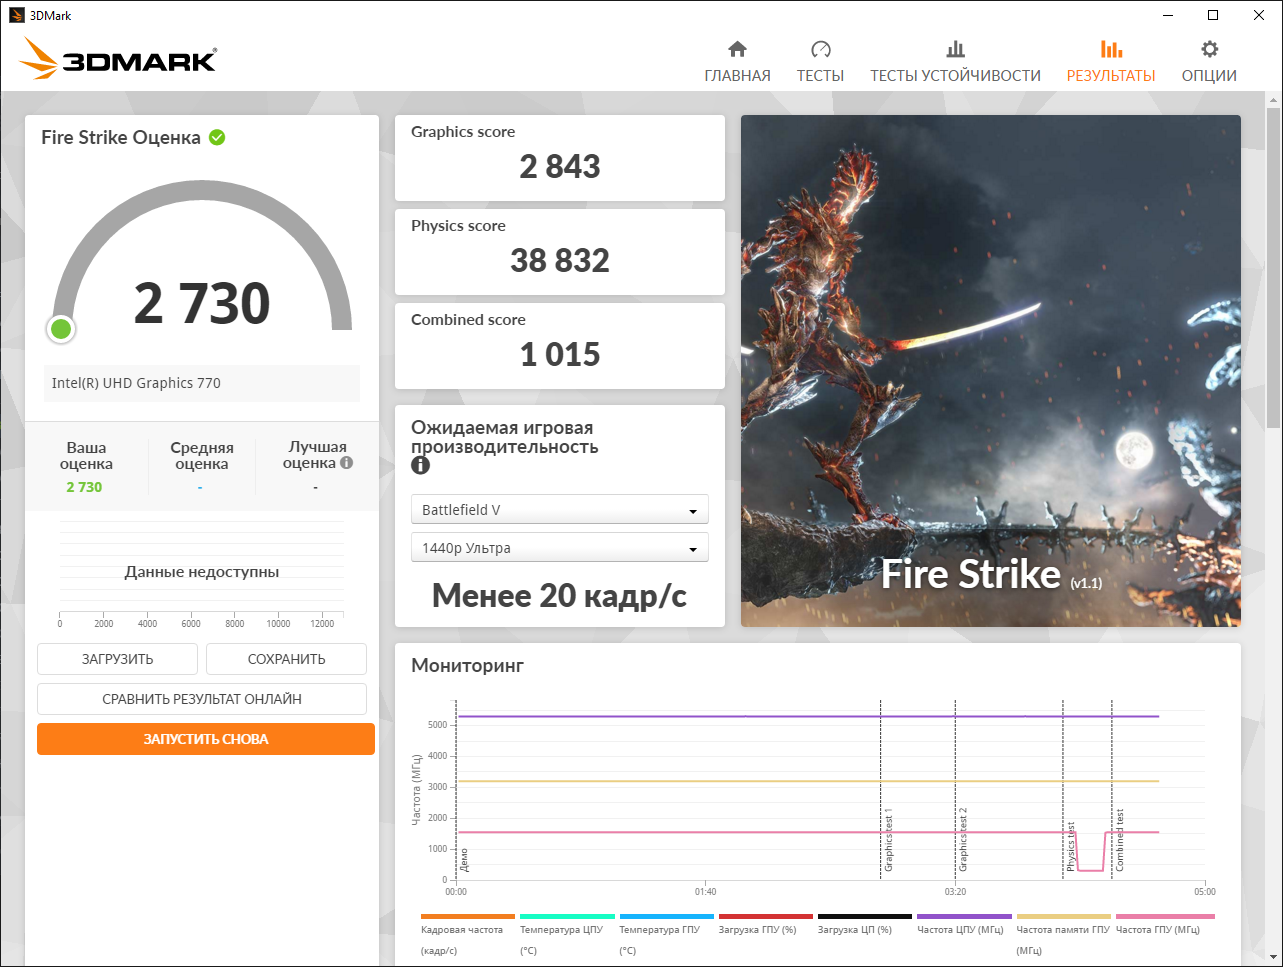Click the vertical scrollbar thumb
Screen dimensions: 1283x967
[x=1274, y=267]
